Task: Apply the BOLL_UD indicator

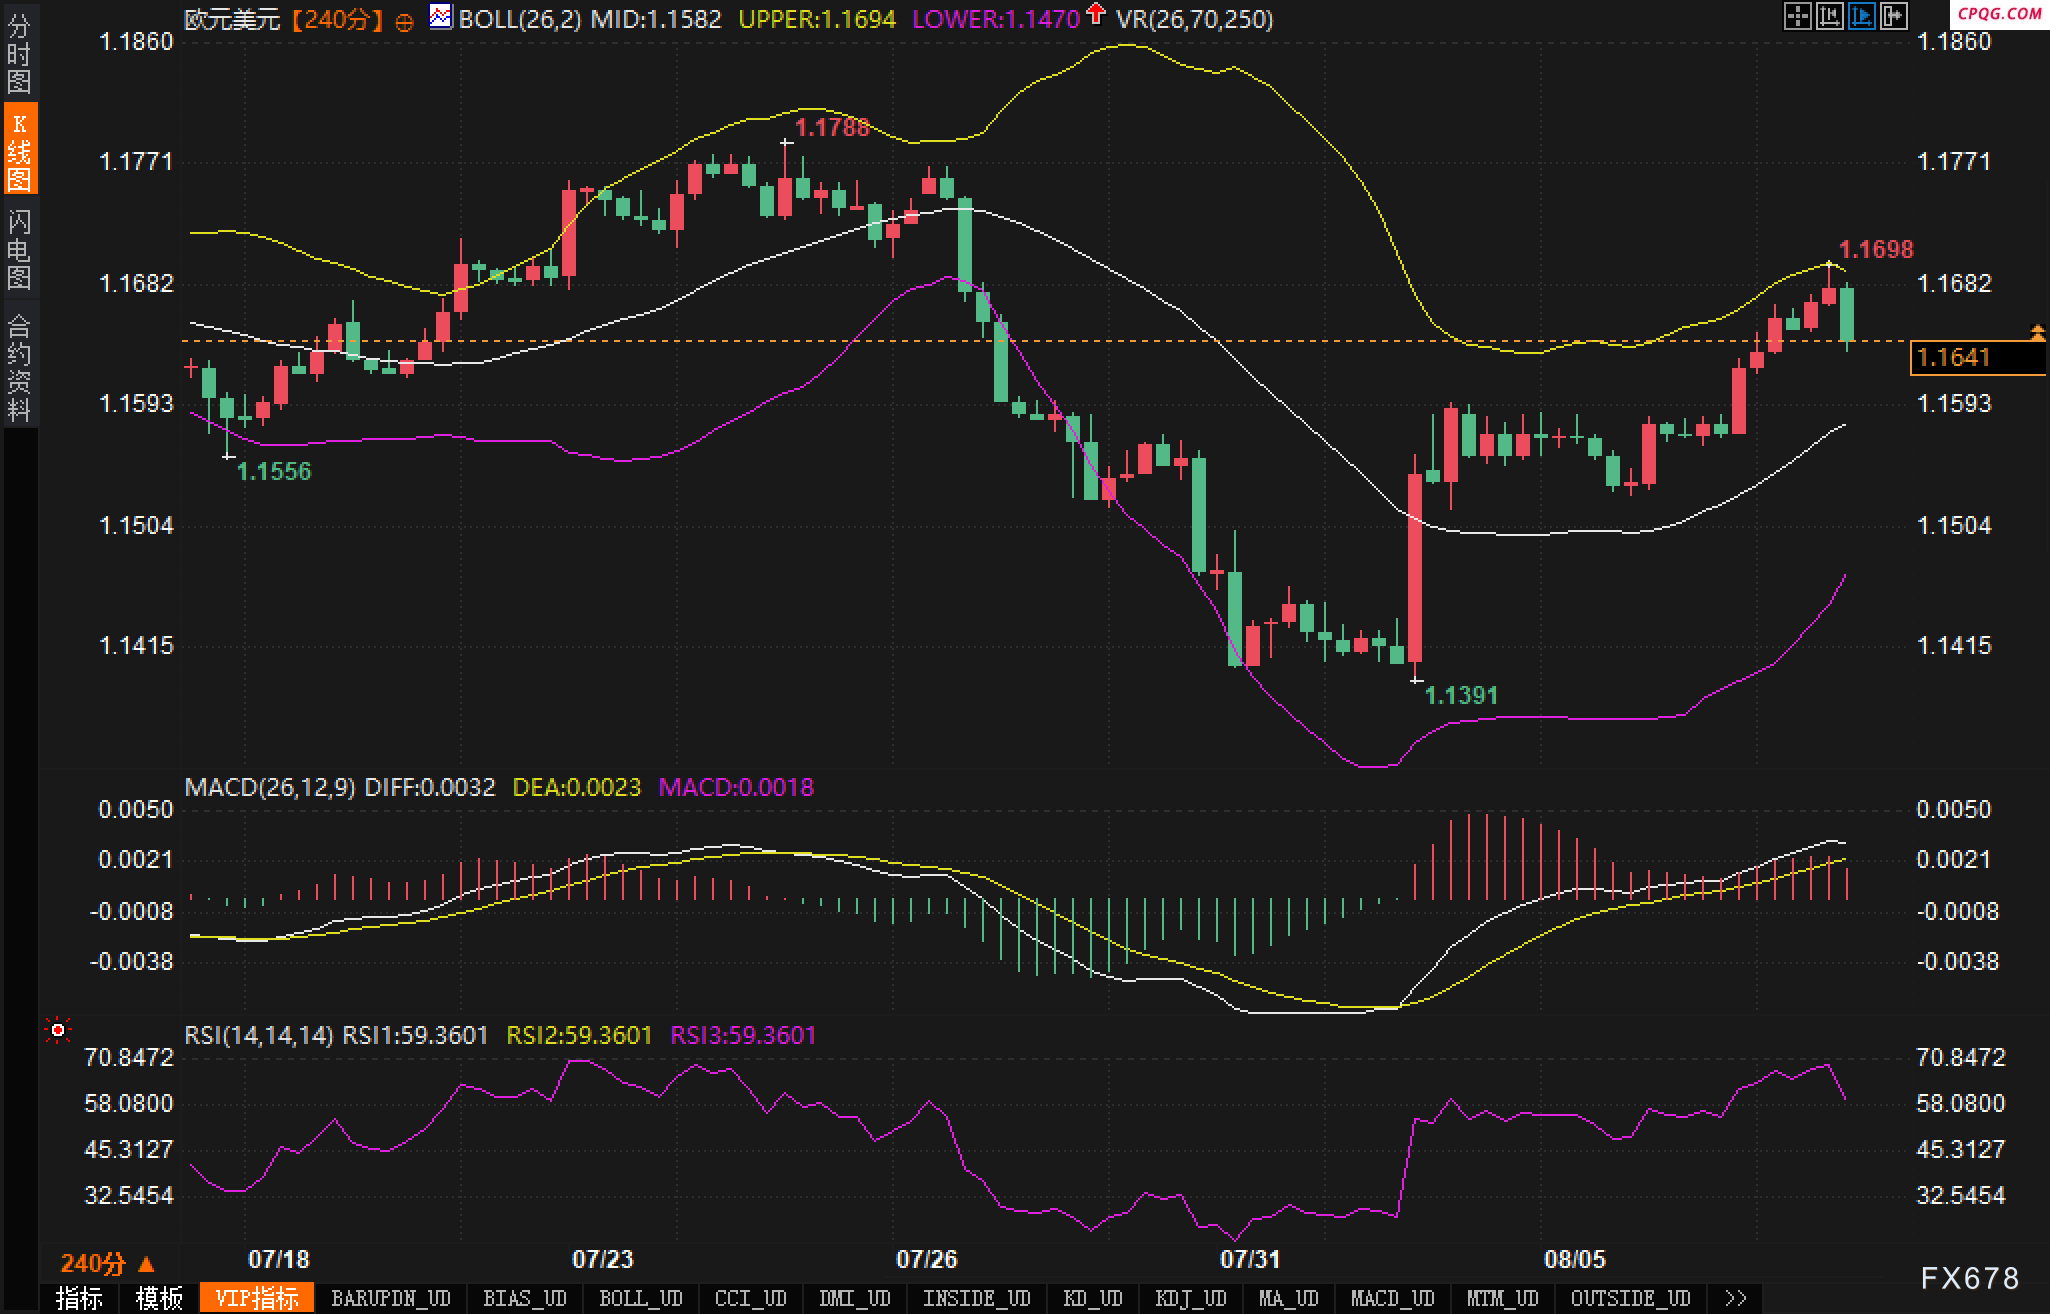Action: [x=640, y=1298]
